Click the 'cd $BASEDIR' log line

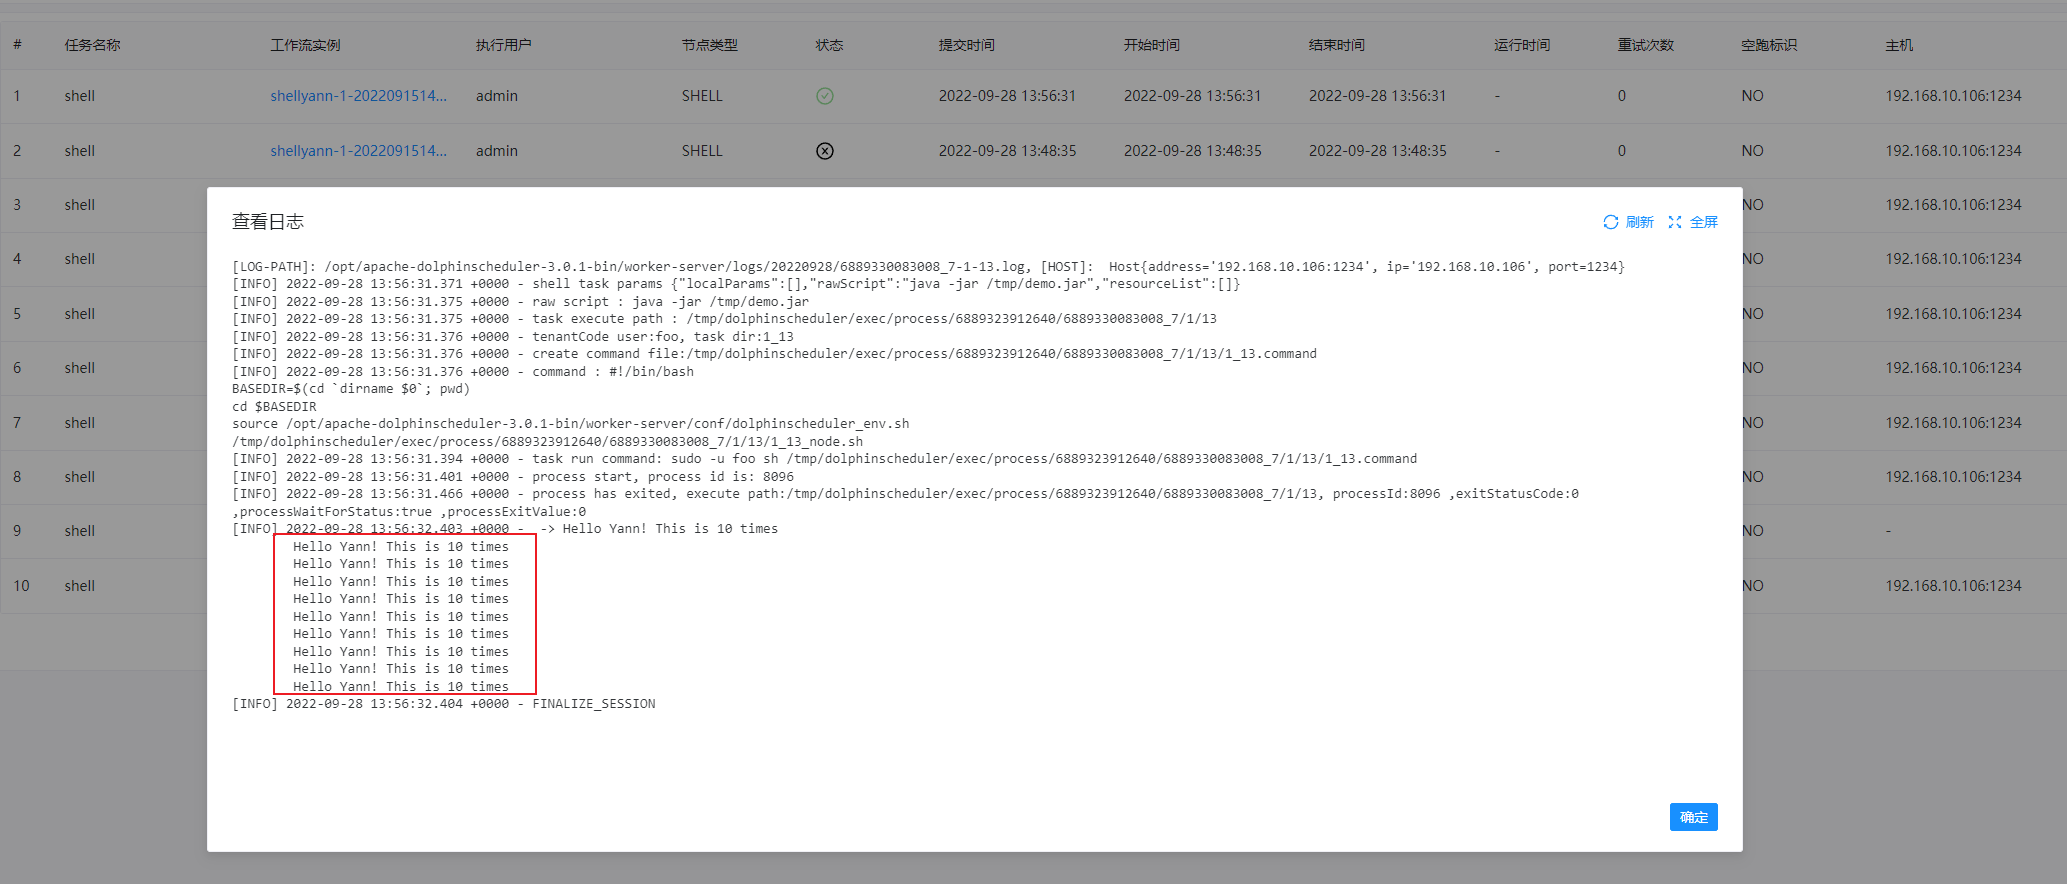pyautogui.click(x=274, y=407)
